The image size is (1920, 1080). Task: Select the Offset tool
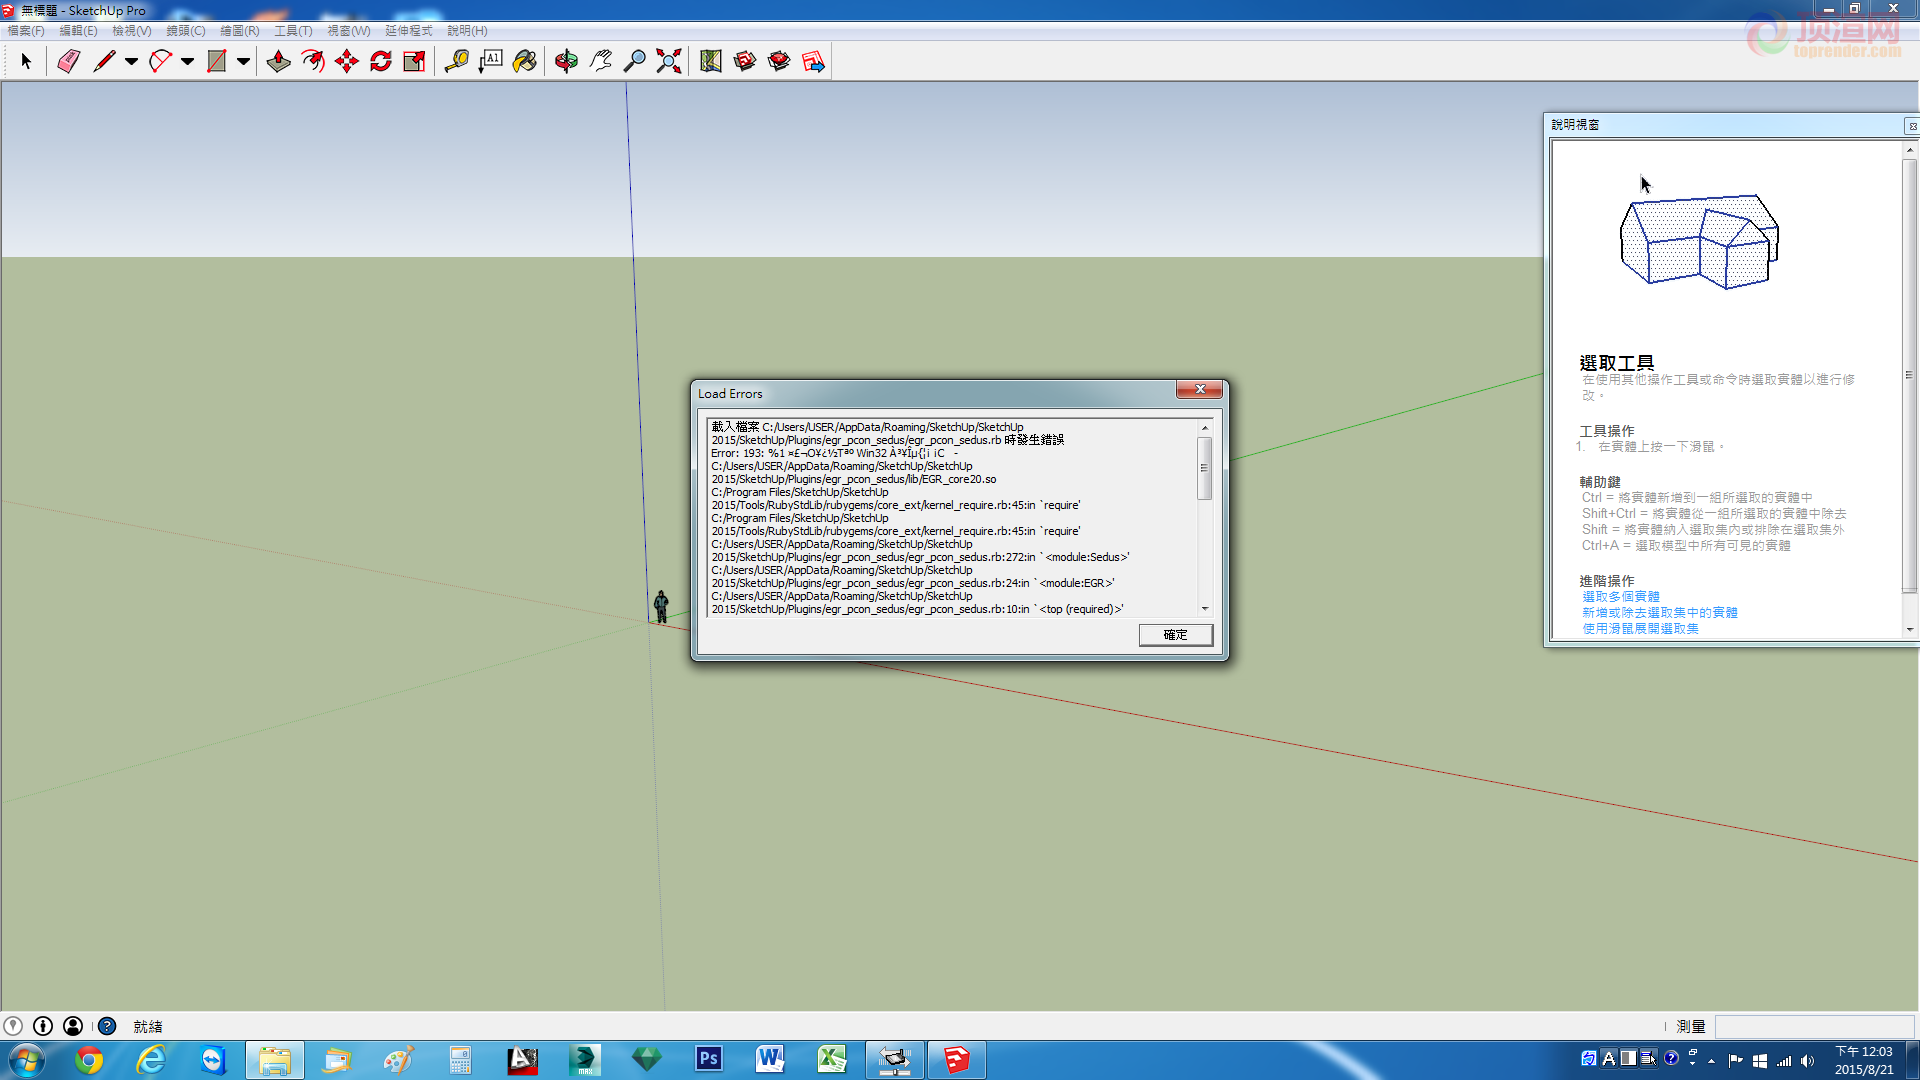[313, 62]
